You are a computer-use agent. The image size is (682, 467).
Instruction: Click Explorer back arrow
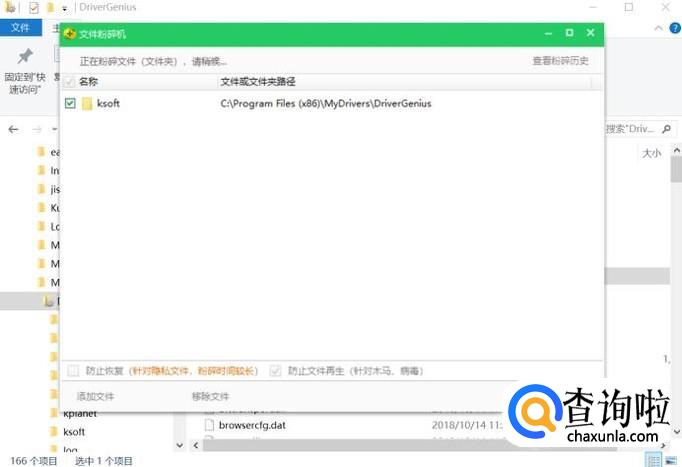(x=13, y=129)
